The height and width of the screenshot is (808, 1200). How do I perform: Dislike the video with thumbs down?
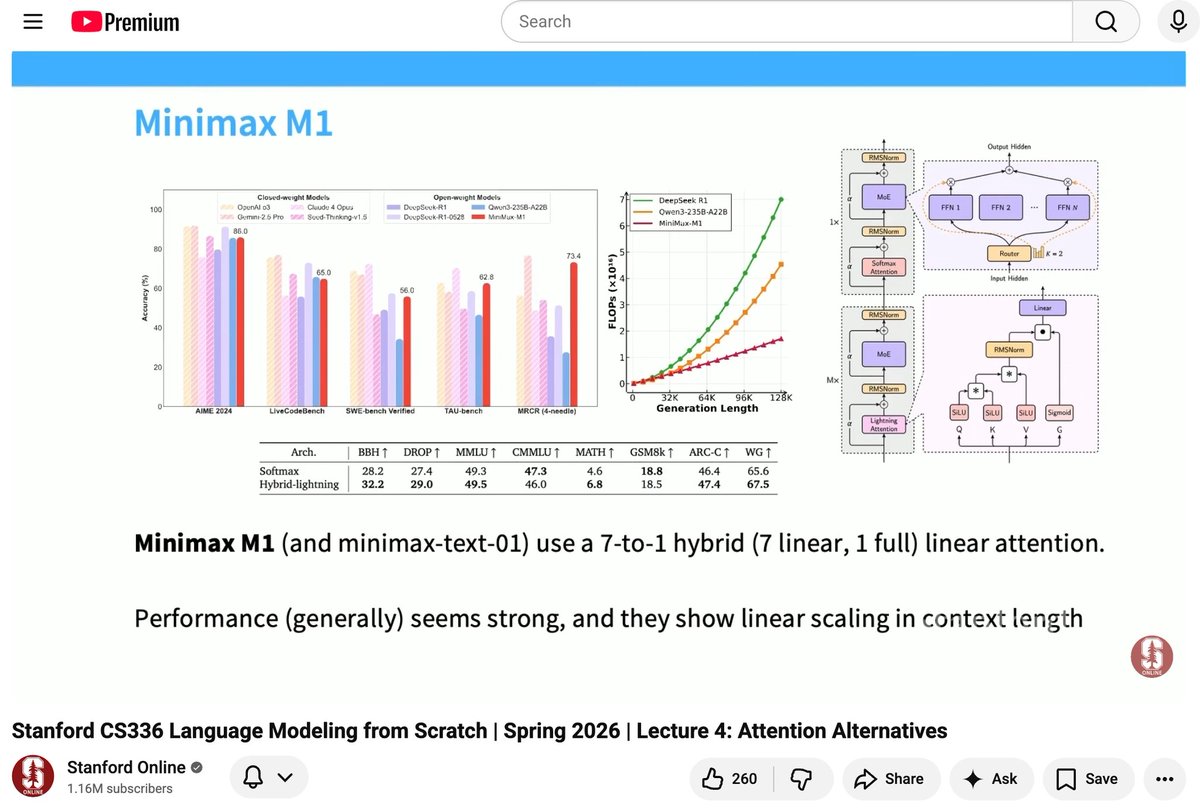(801, 779)
